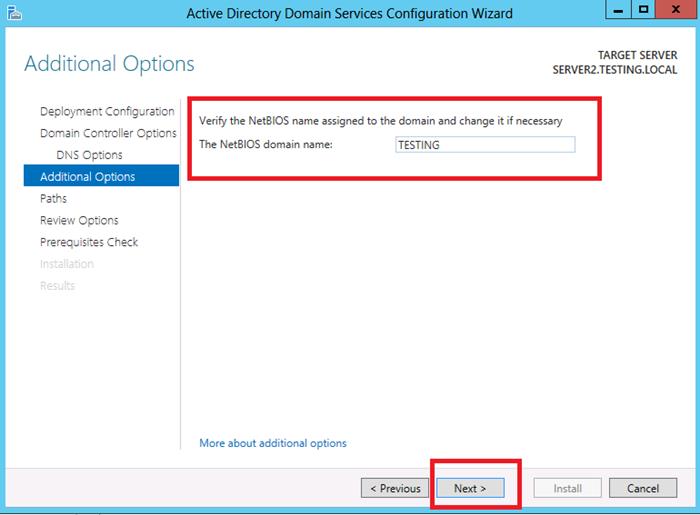Click 'The NetBIOS domain name:' label
Image resolution: width=700 pixels, height=515 pixels.
pyautogui.click(x=266, y=145)
